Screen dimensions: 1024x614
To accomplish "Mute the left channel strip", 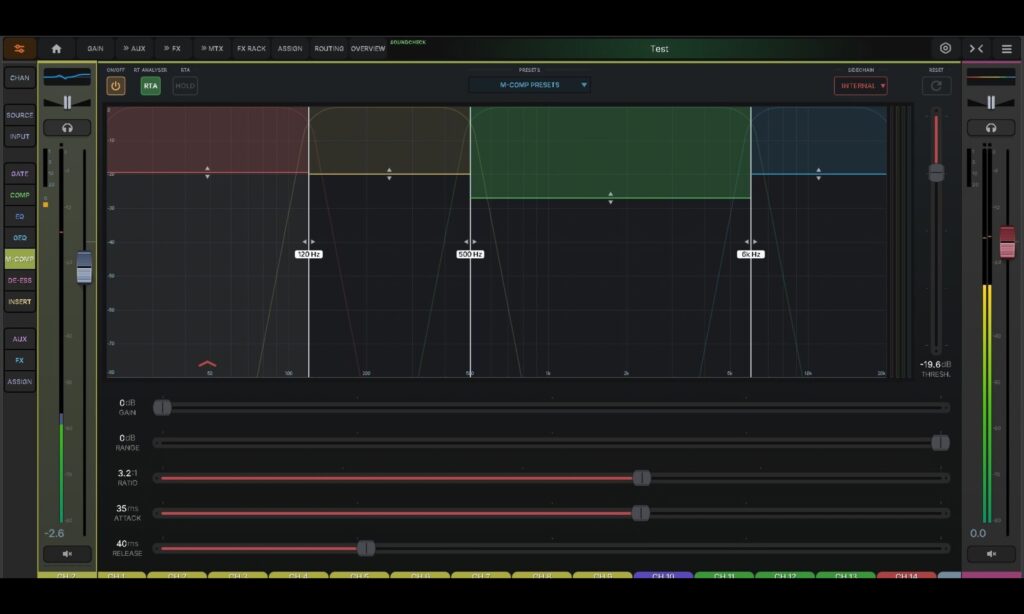I will pyautogui.click(x=67, y=554).
